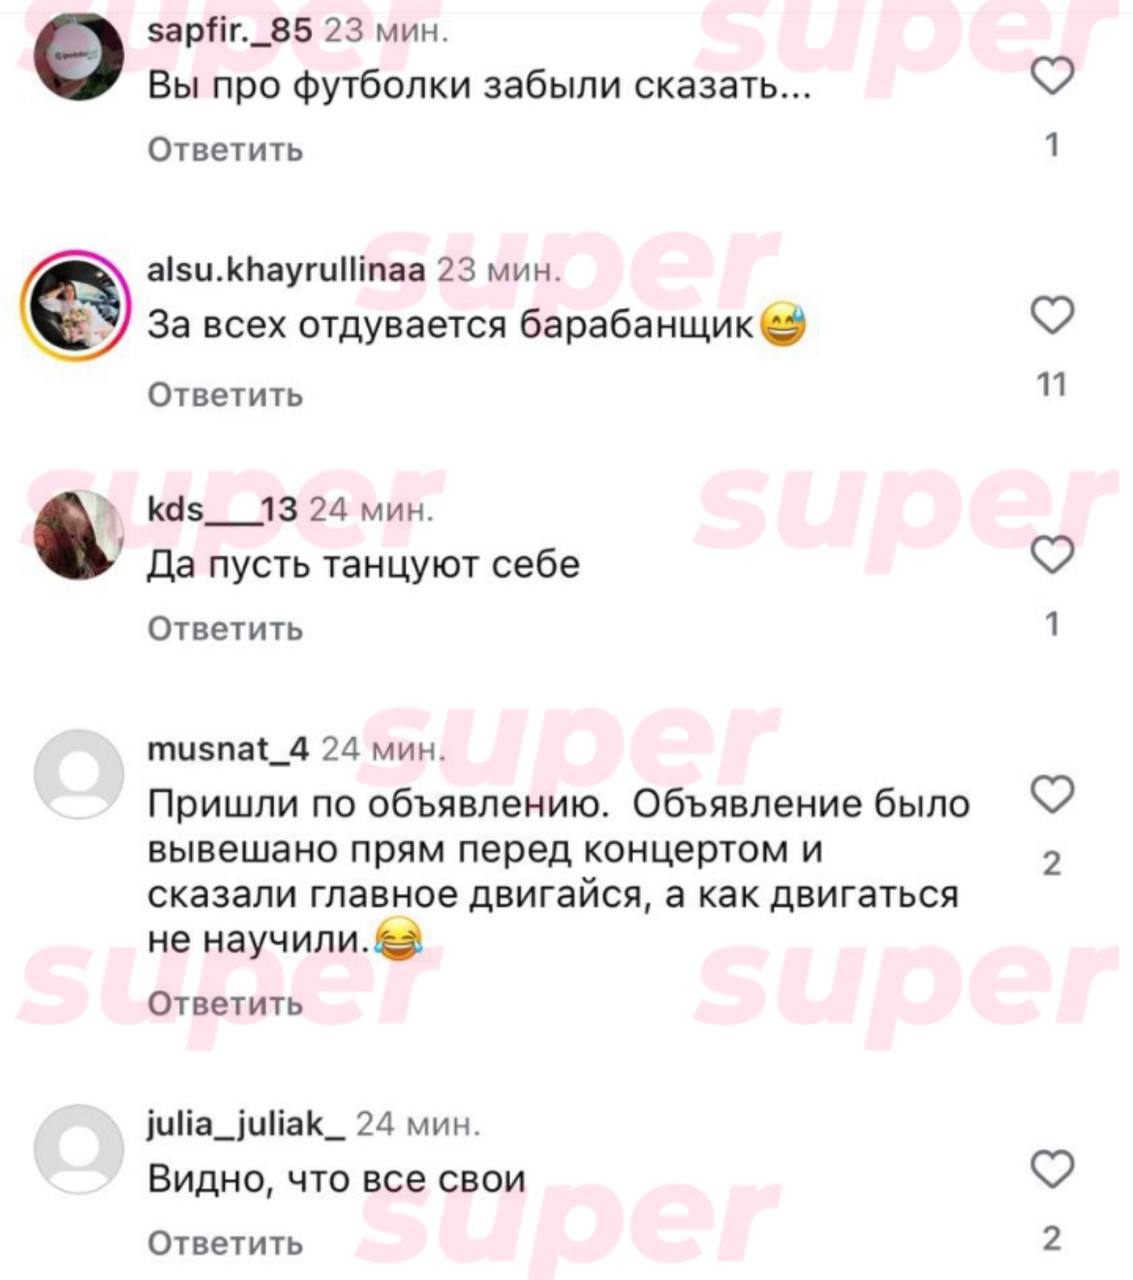
Task: Open kds___13 avatar
Action: (x=78, y=535)
